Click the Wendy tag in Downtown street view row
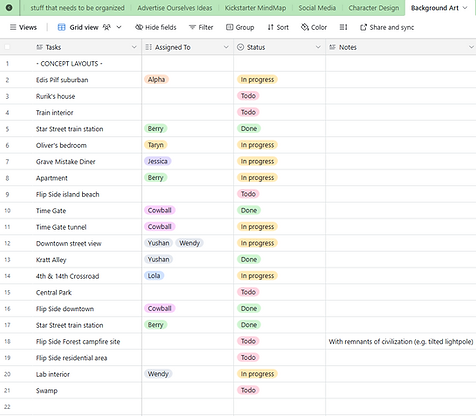 (x=189, y=243)
